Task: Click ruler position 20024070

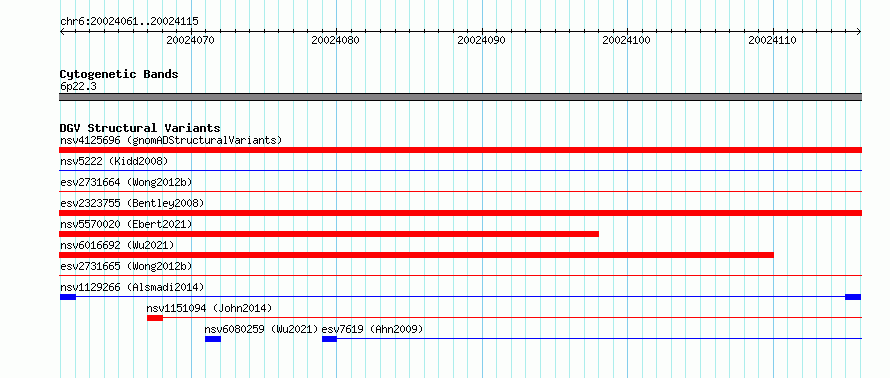Action: coord(191,40)
